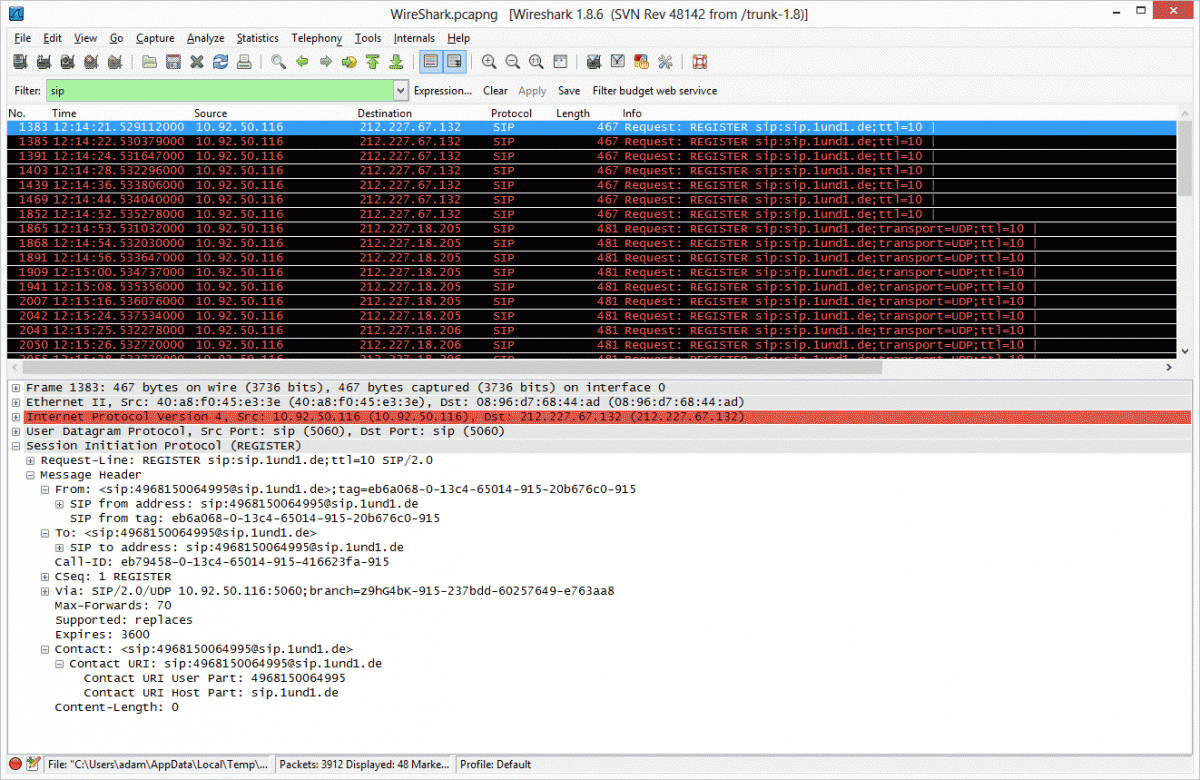Save the current display filter

(x=569, y=90)
